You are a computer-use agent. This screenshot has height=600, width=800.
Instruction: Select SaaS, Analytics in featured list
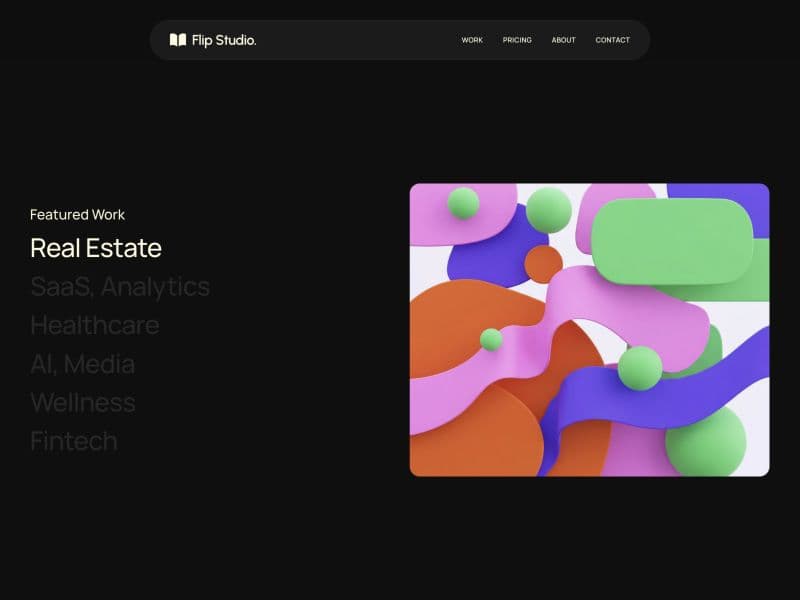[120, 287]
